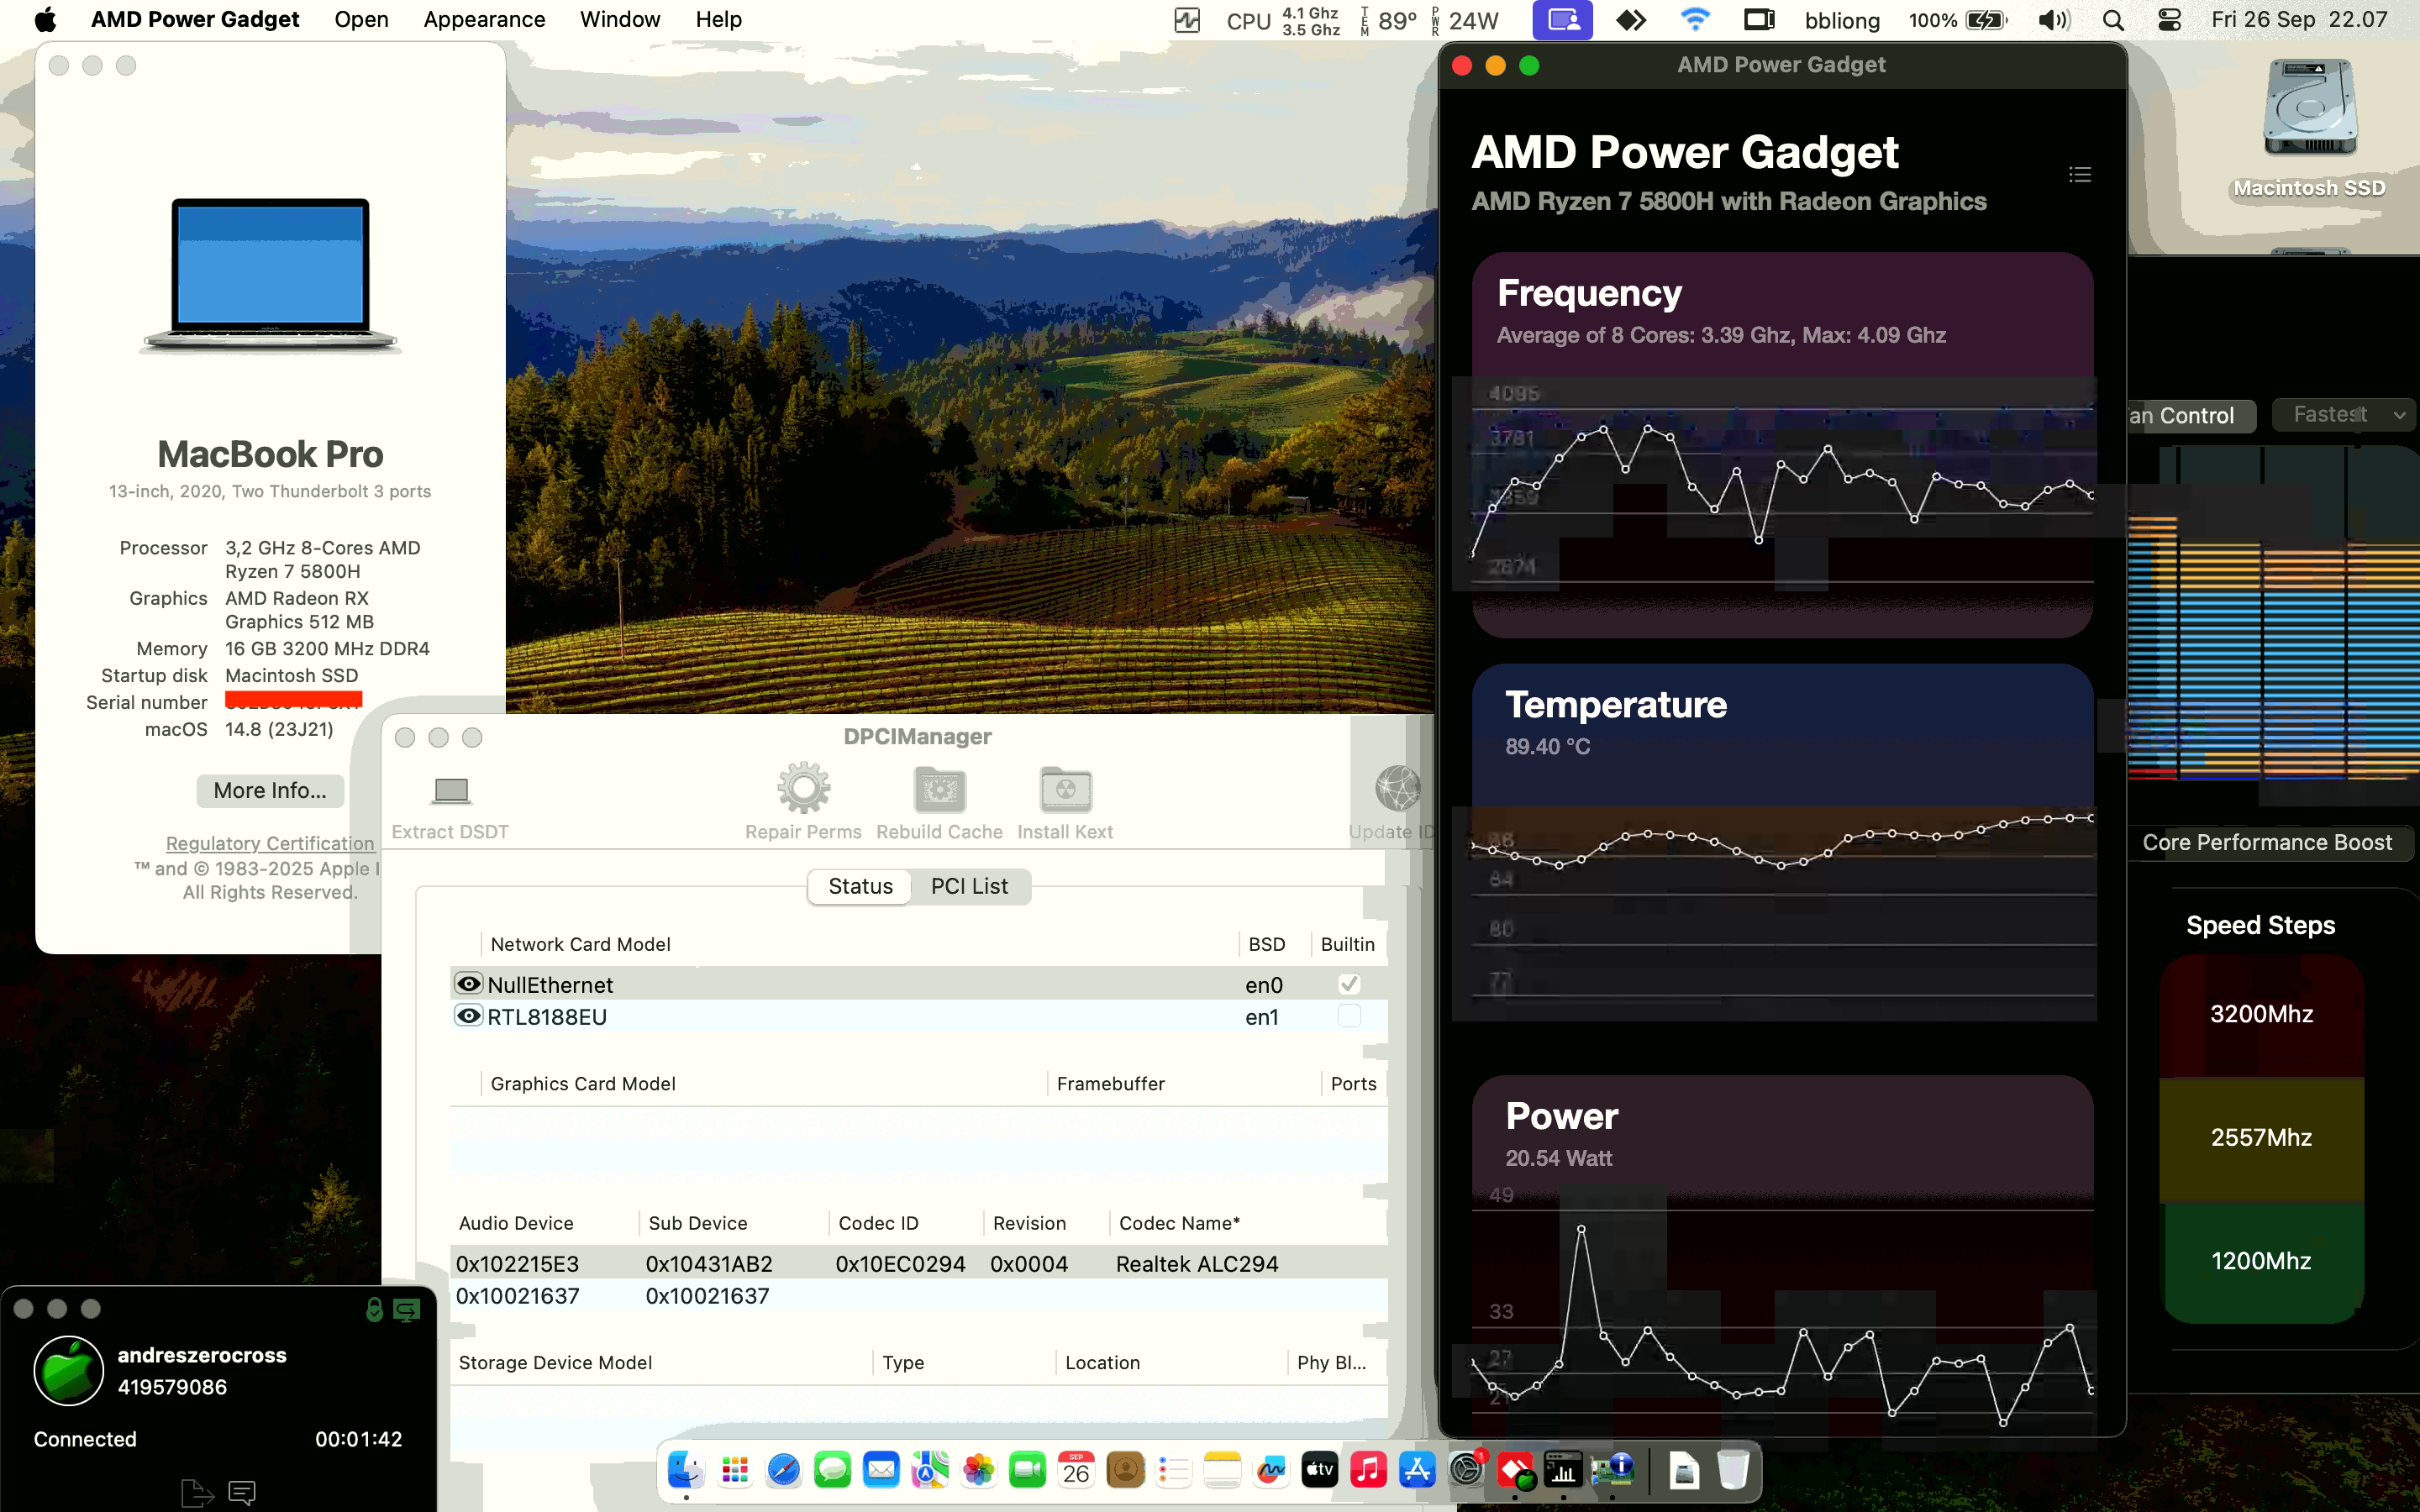The height and width of the screenshot is (1512, 2420).
Task: Check Builtin checkbox for RTL8188EU en1
Action: (1349, 1016)
